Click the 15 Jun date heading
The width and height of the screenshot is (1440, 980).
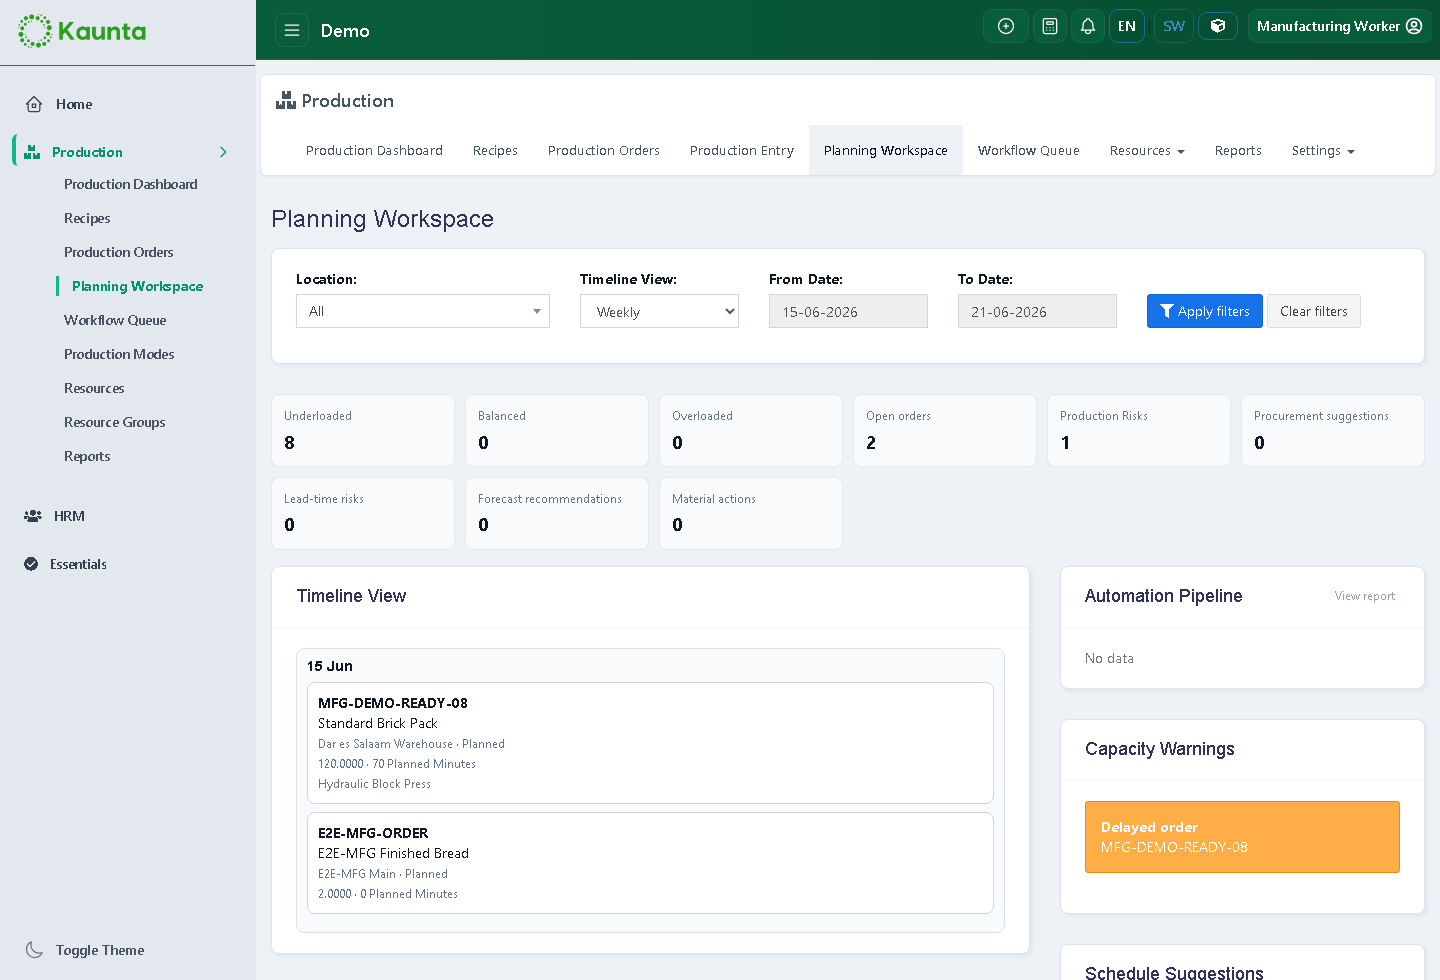(x=330, y=666)
